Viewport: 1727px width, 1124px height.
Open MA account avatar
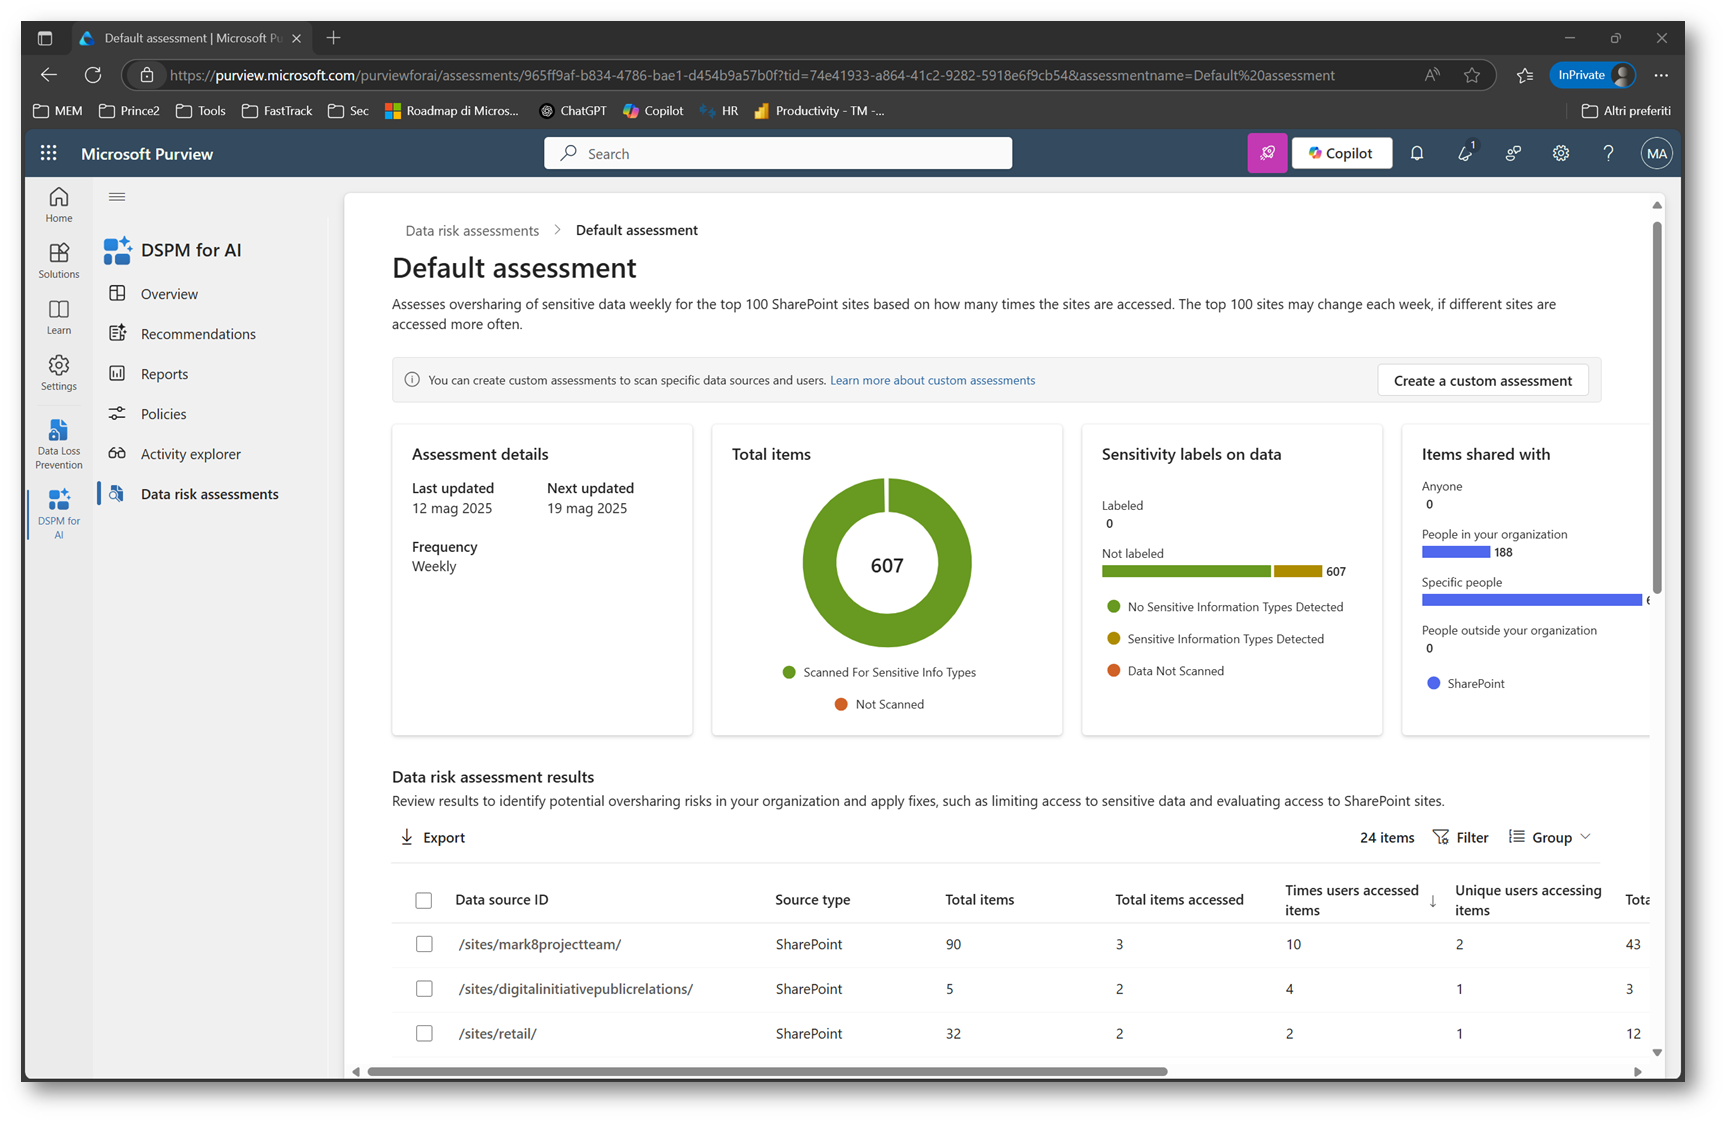click(1656, 153)
